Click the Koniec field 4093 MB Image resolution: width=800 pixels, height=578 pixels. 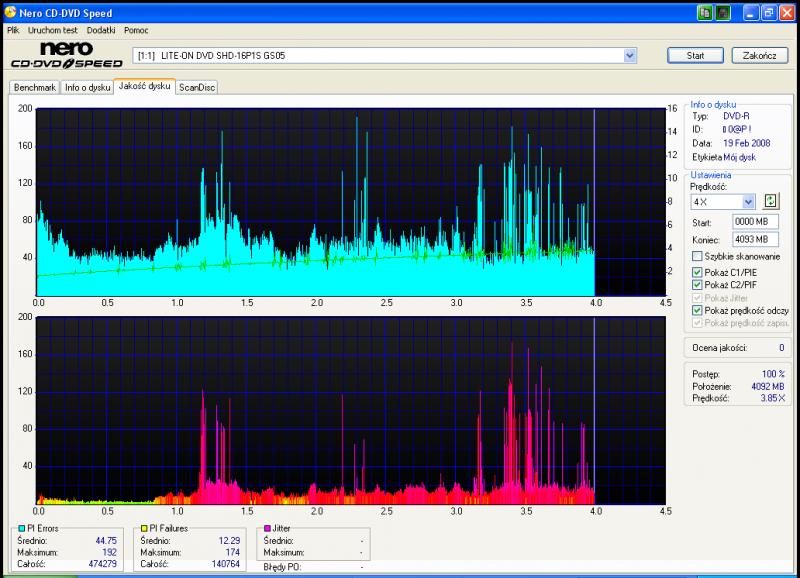coord(755,239)
